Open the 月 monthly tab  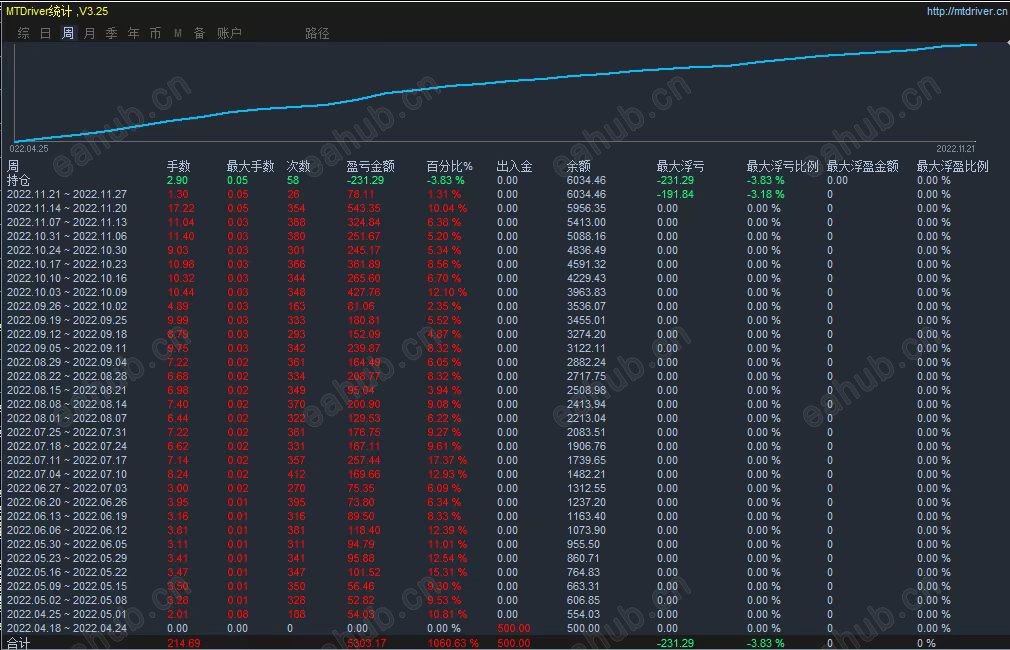click(x=90, y=33)
